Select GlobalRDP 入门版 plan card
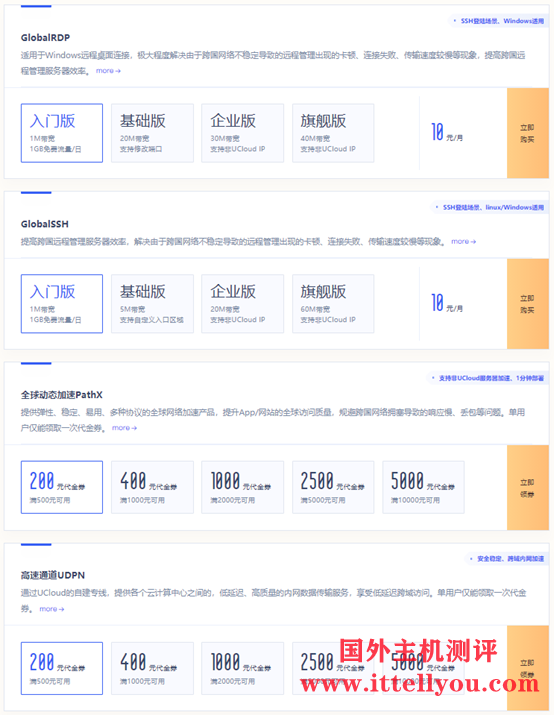Screen dimensions: 554x715 (x=62, y=133)
